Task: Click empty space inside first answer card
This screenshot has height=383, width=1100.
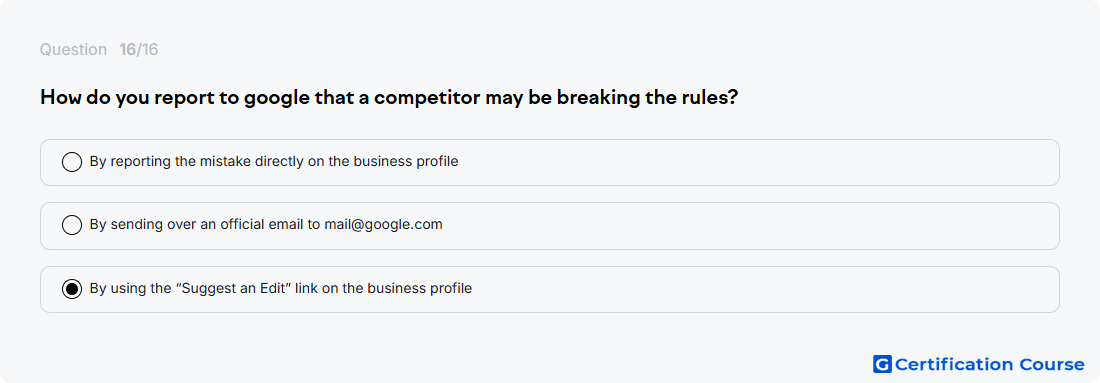Action: [758, 162]
